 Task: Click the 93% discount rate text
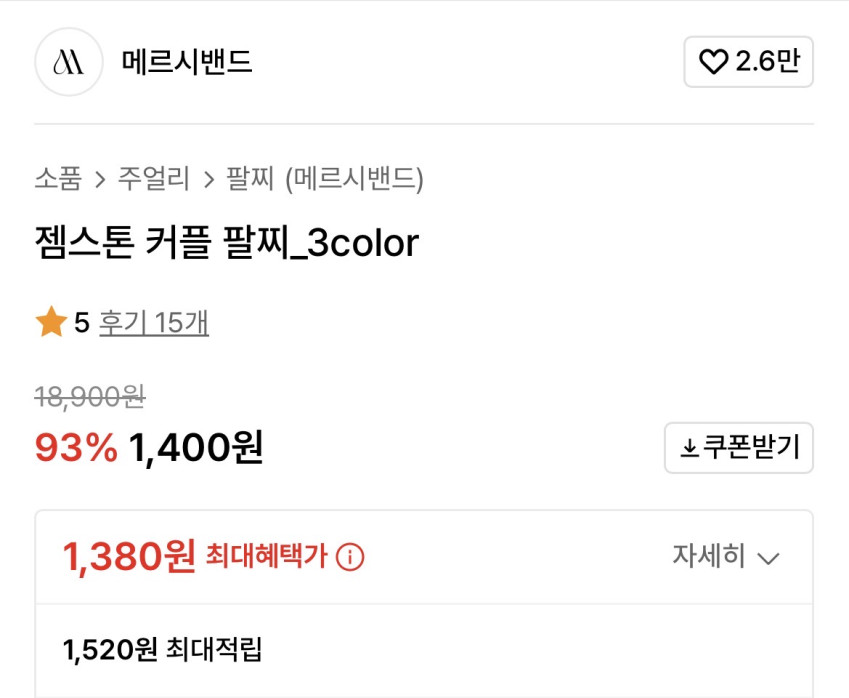click(76, 448)
